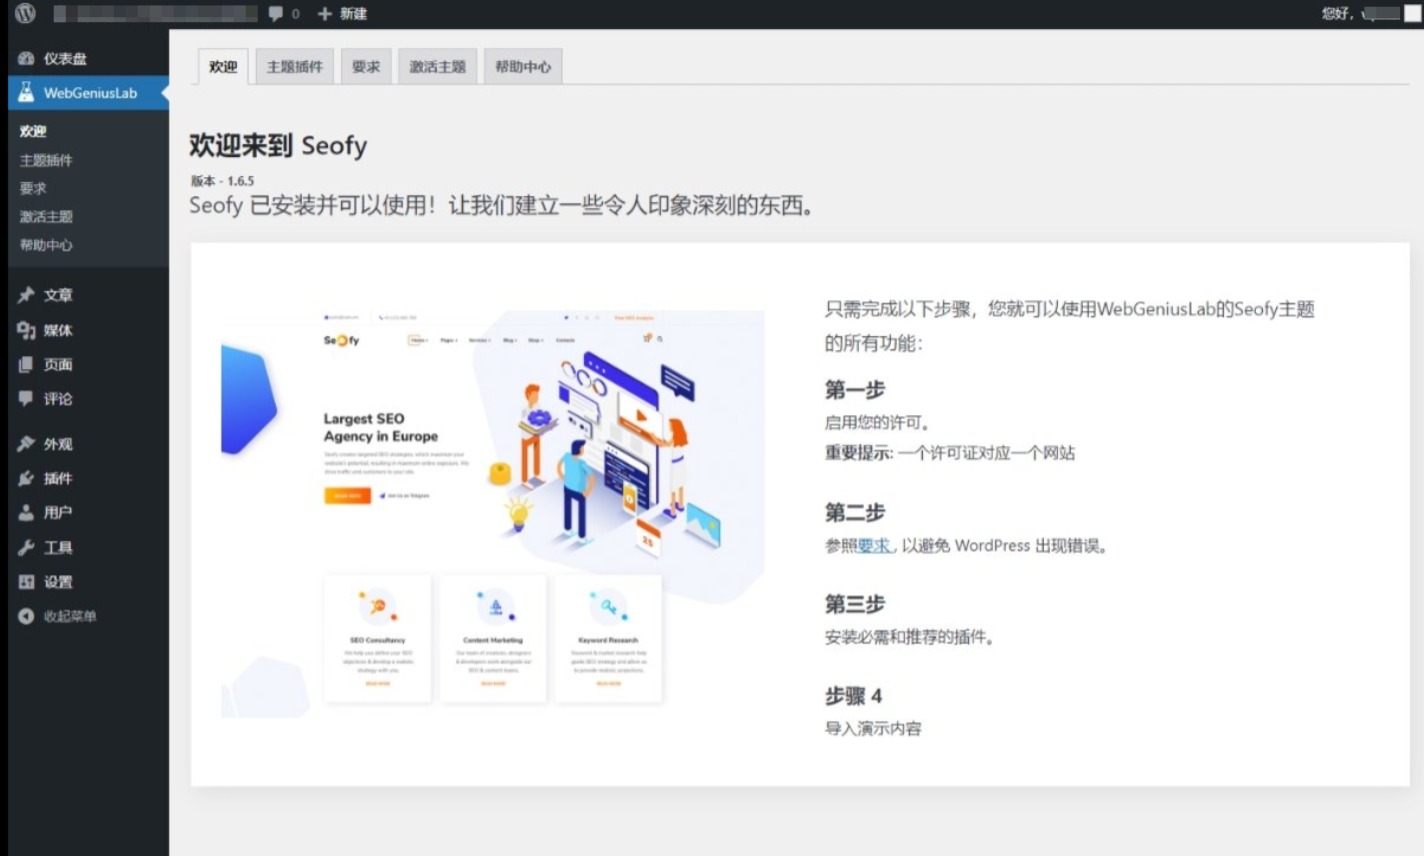Switch to the 欢迎 tab
Viewport: 1424px width, 856px height.
pos(223,67)
